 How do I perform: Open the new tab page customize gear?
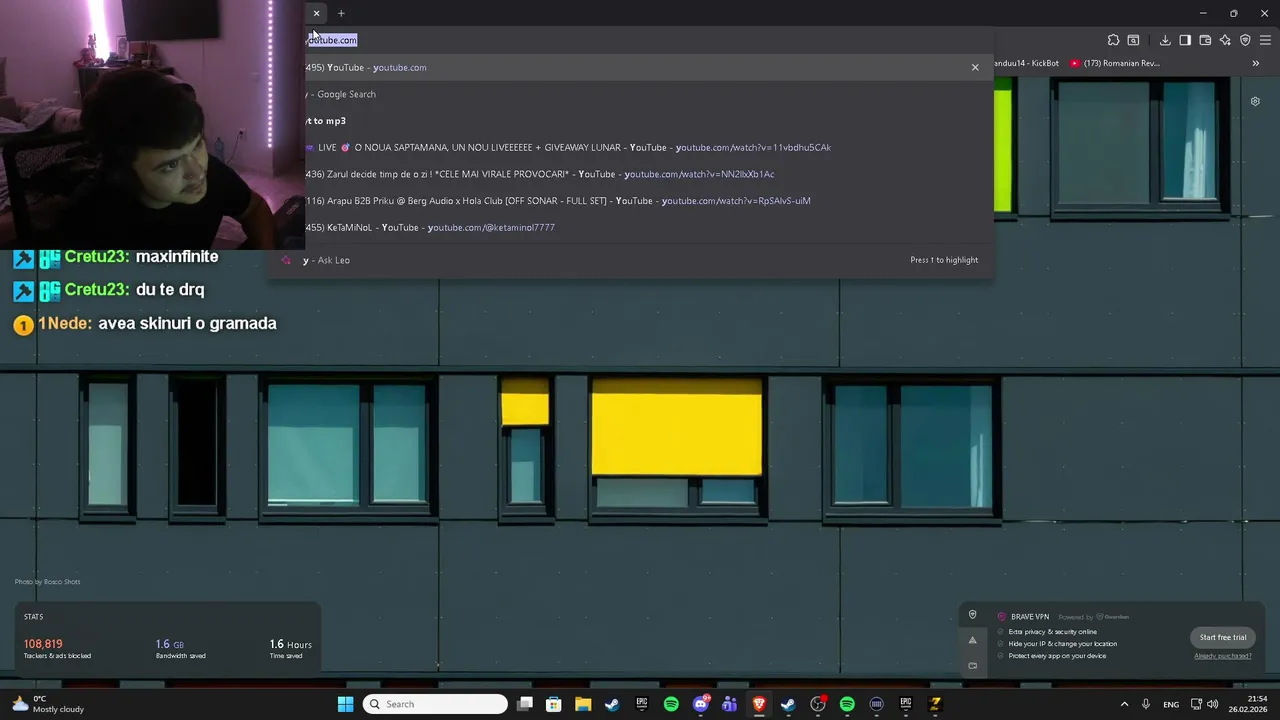pos(1255,101)
